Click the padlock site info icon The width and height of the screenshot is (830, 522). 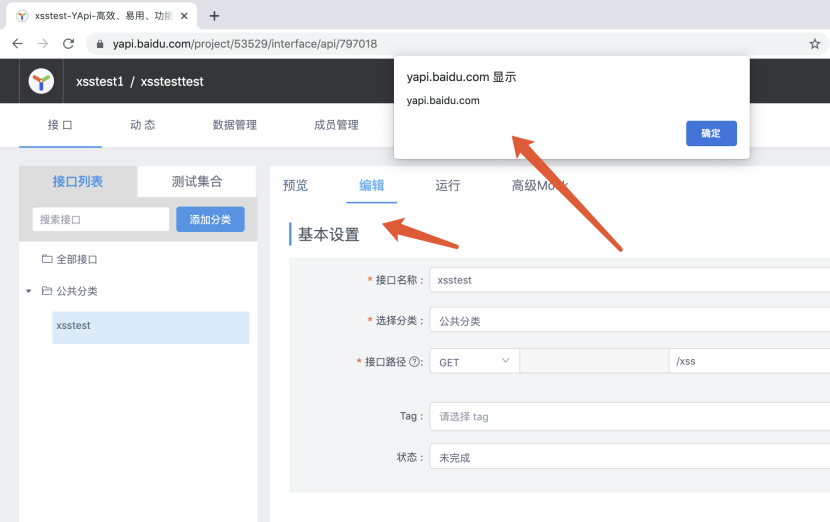100,44
